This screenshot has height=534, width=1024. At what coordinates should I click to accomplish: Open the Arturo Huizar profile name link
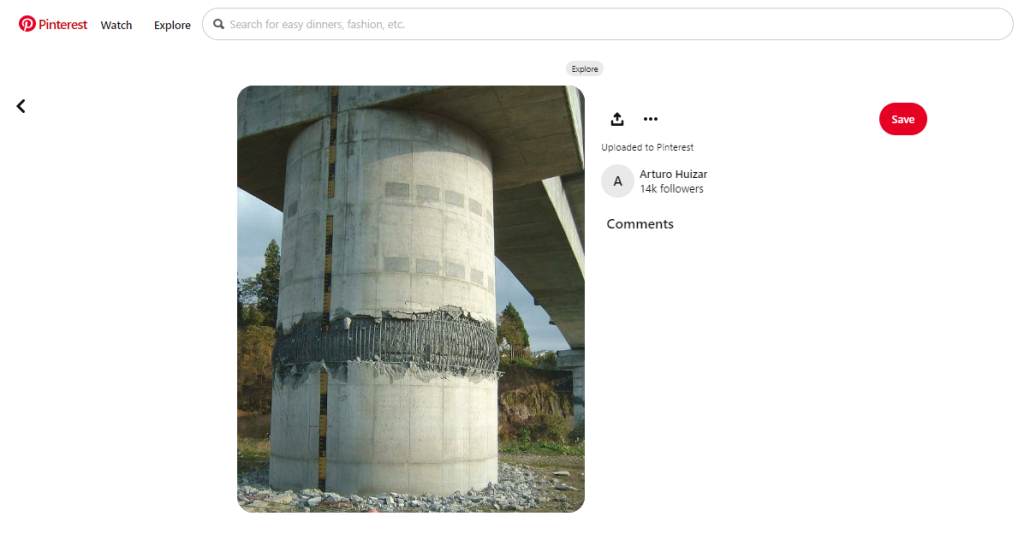(x=673, y=174)
